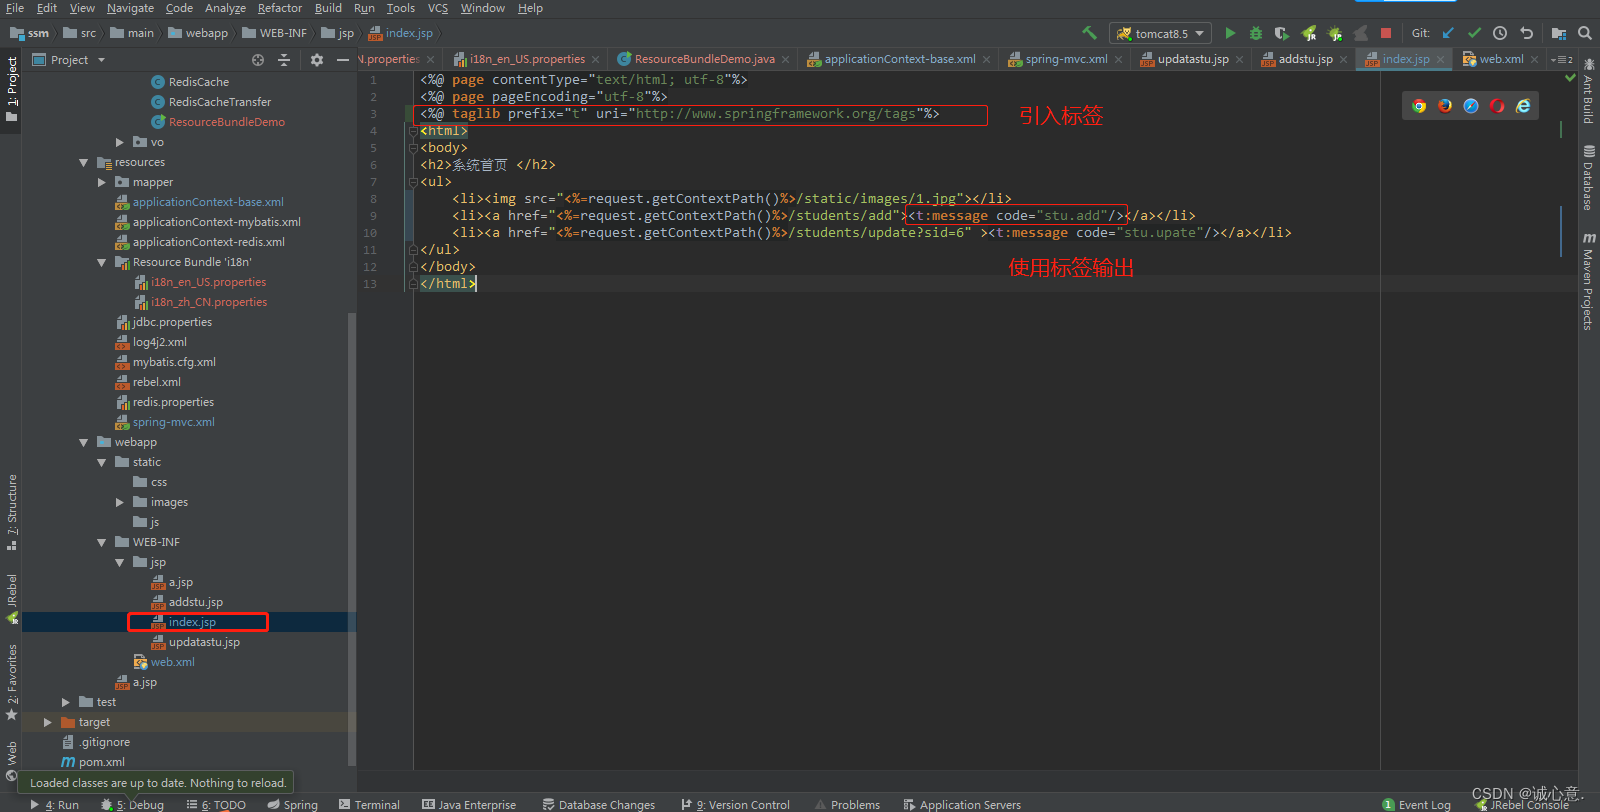Open the Database Changes panel
Image resolution: width=1600 pixels, height=812 pixels.
pos(599,804)
